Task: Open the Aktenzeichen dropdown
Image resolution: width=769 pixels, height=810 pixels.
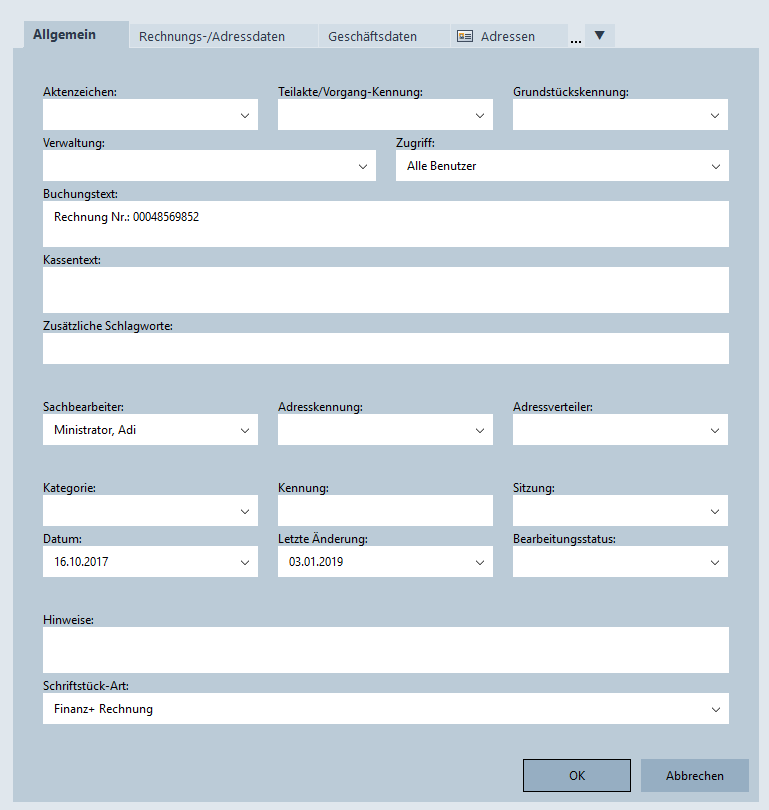Action: coord(245,116)
